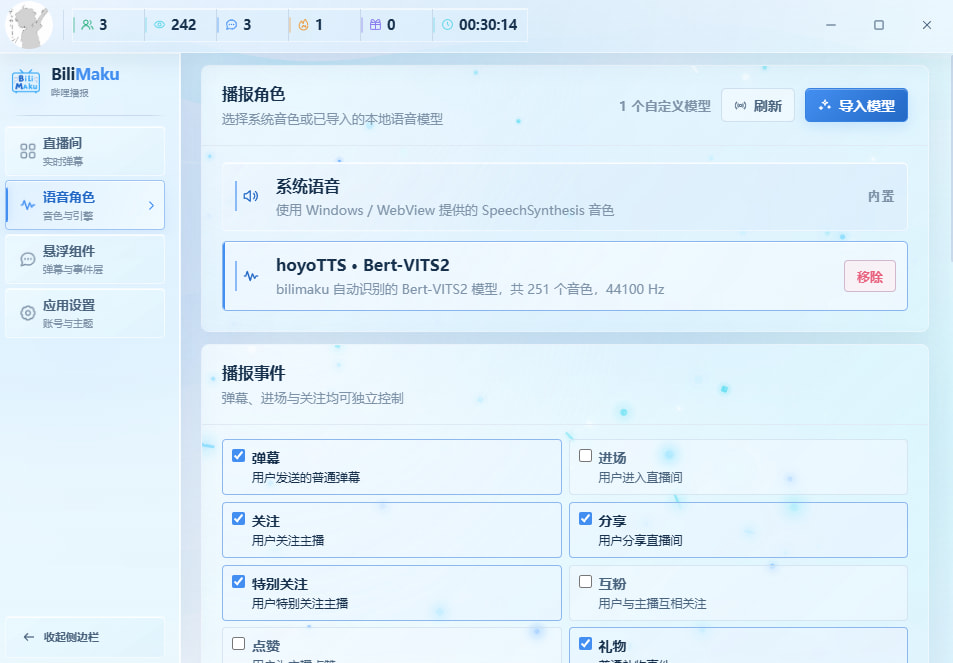This screenshot has width=953, height=663.
Task: Uncheck the 弹幕 event checkbox
Action: pyautogui.click(x=239, y=456)
